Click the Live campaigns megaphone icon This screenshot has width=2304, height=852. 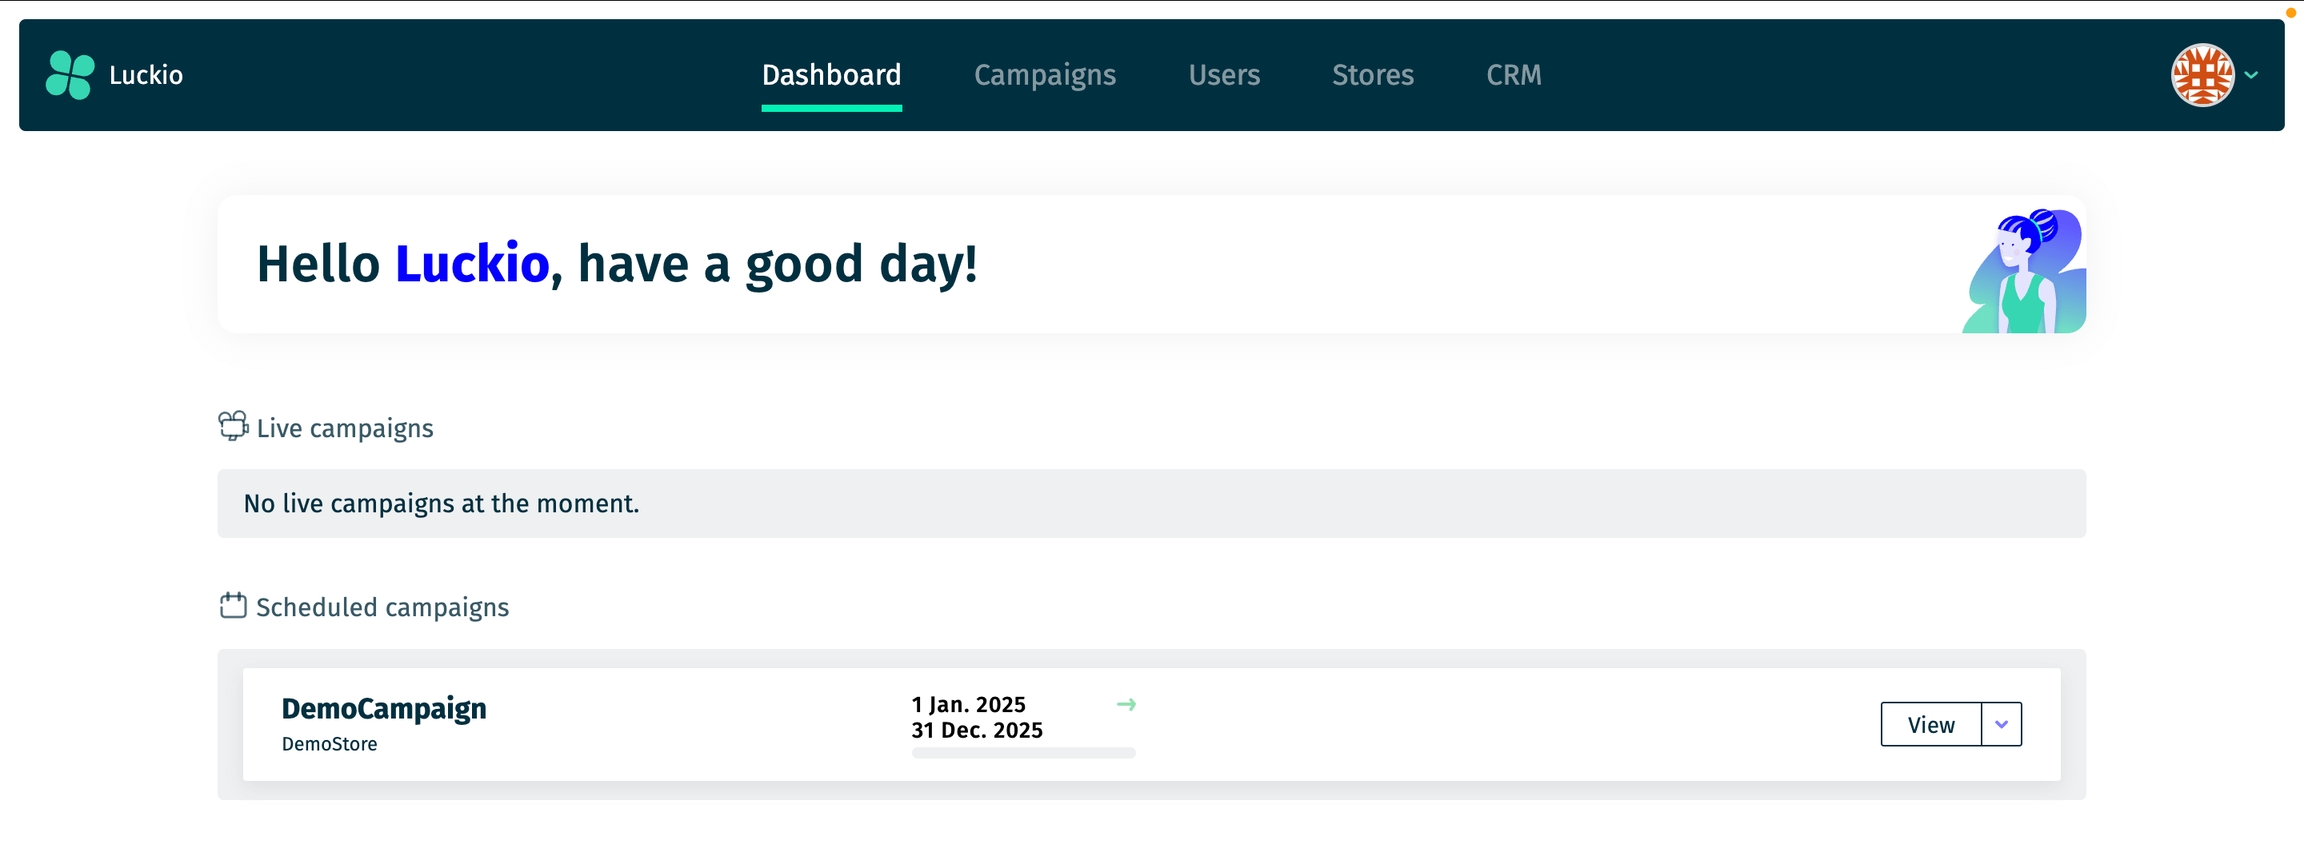(x=233, y=426)
